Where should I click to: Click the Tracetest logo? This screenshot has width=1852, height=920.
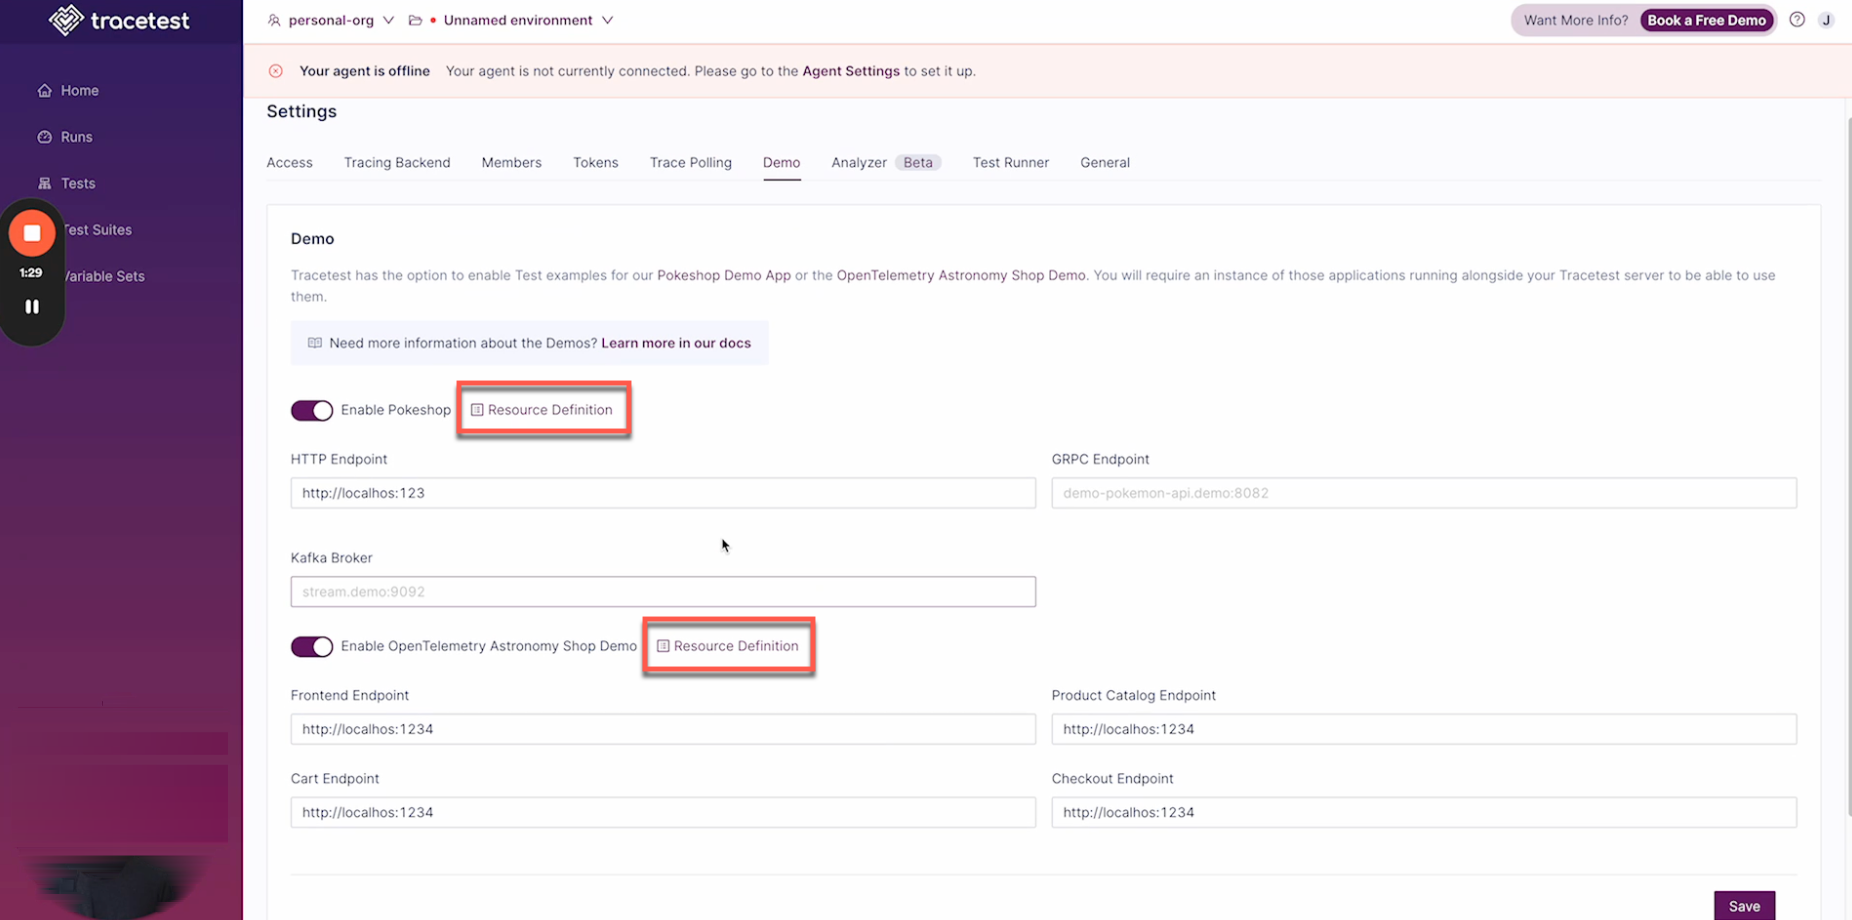(x=119, y=20)
